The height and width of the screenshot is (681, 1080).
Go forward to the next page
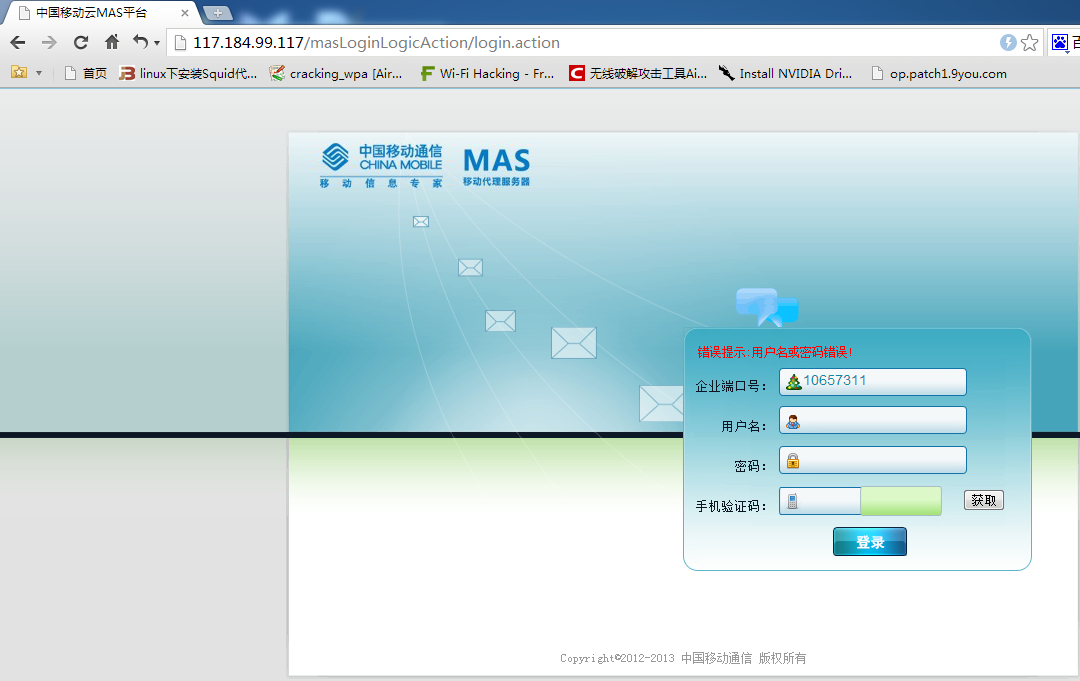click(49, 43)
